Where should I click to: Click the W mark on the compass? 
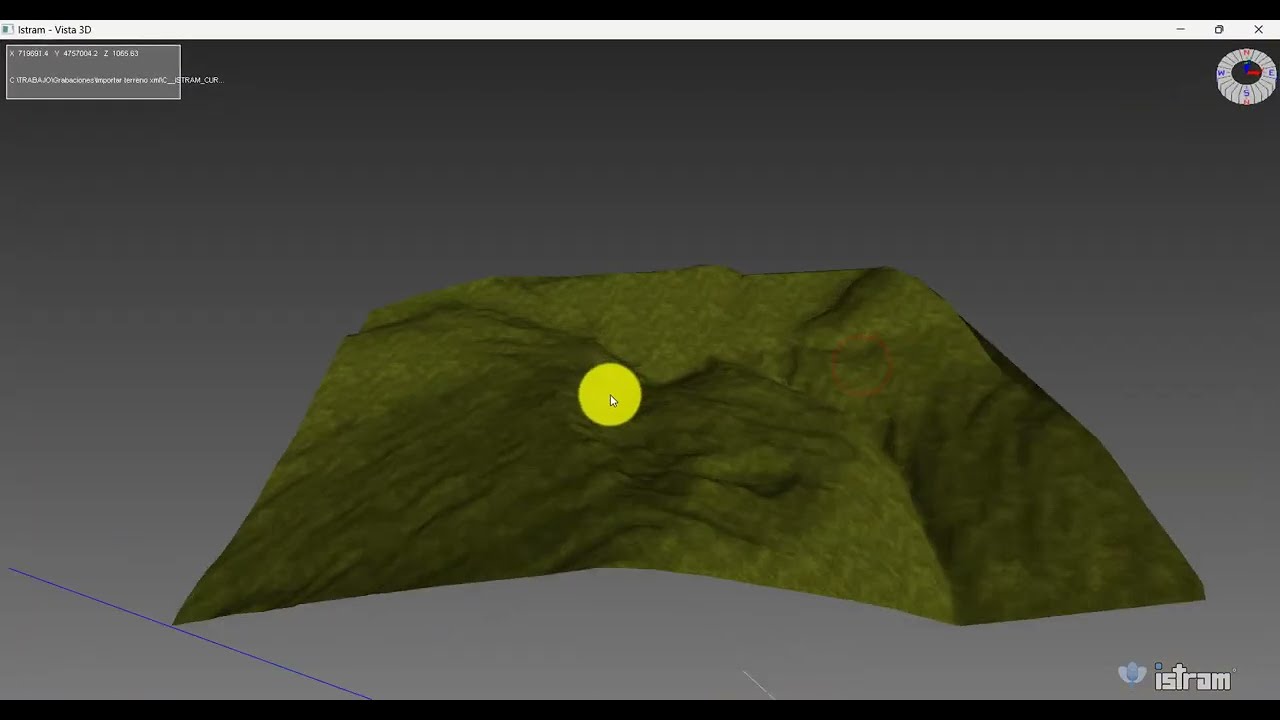tap(1221, 73)
